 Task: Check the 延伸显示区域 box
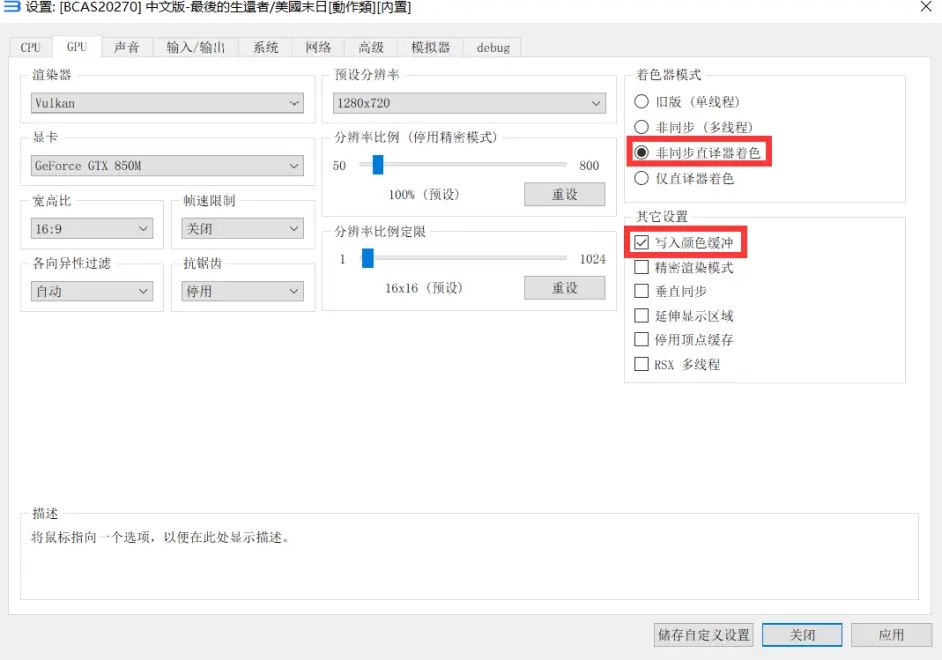tap(639, 314)
